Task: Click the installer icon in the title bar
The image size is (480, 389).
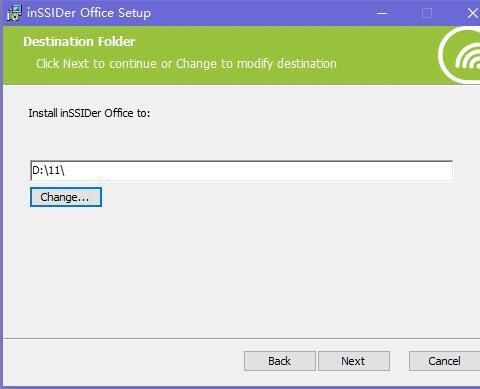Action: [14, 13]
